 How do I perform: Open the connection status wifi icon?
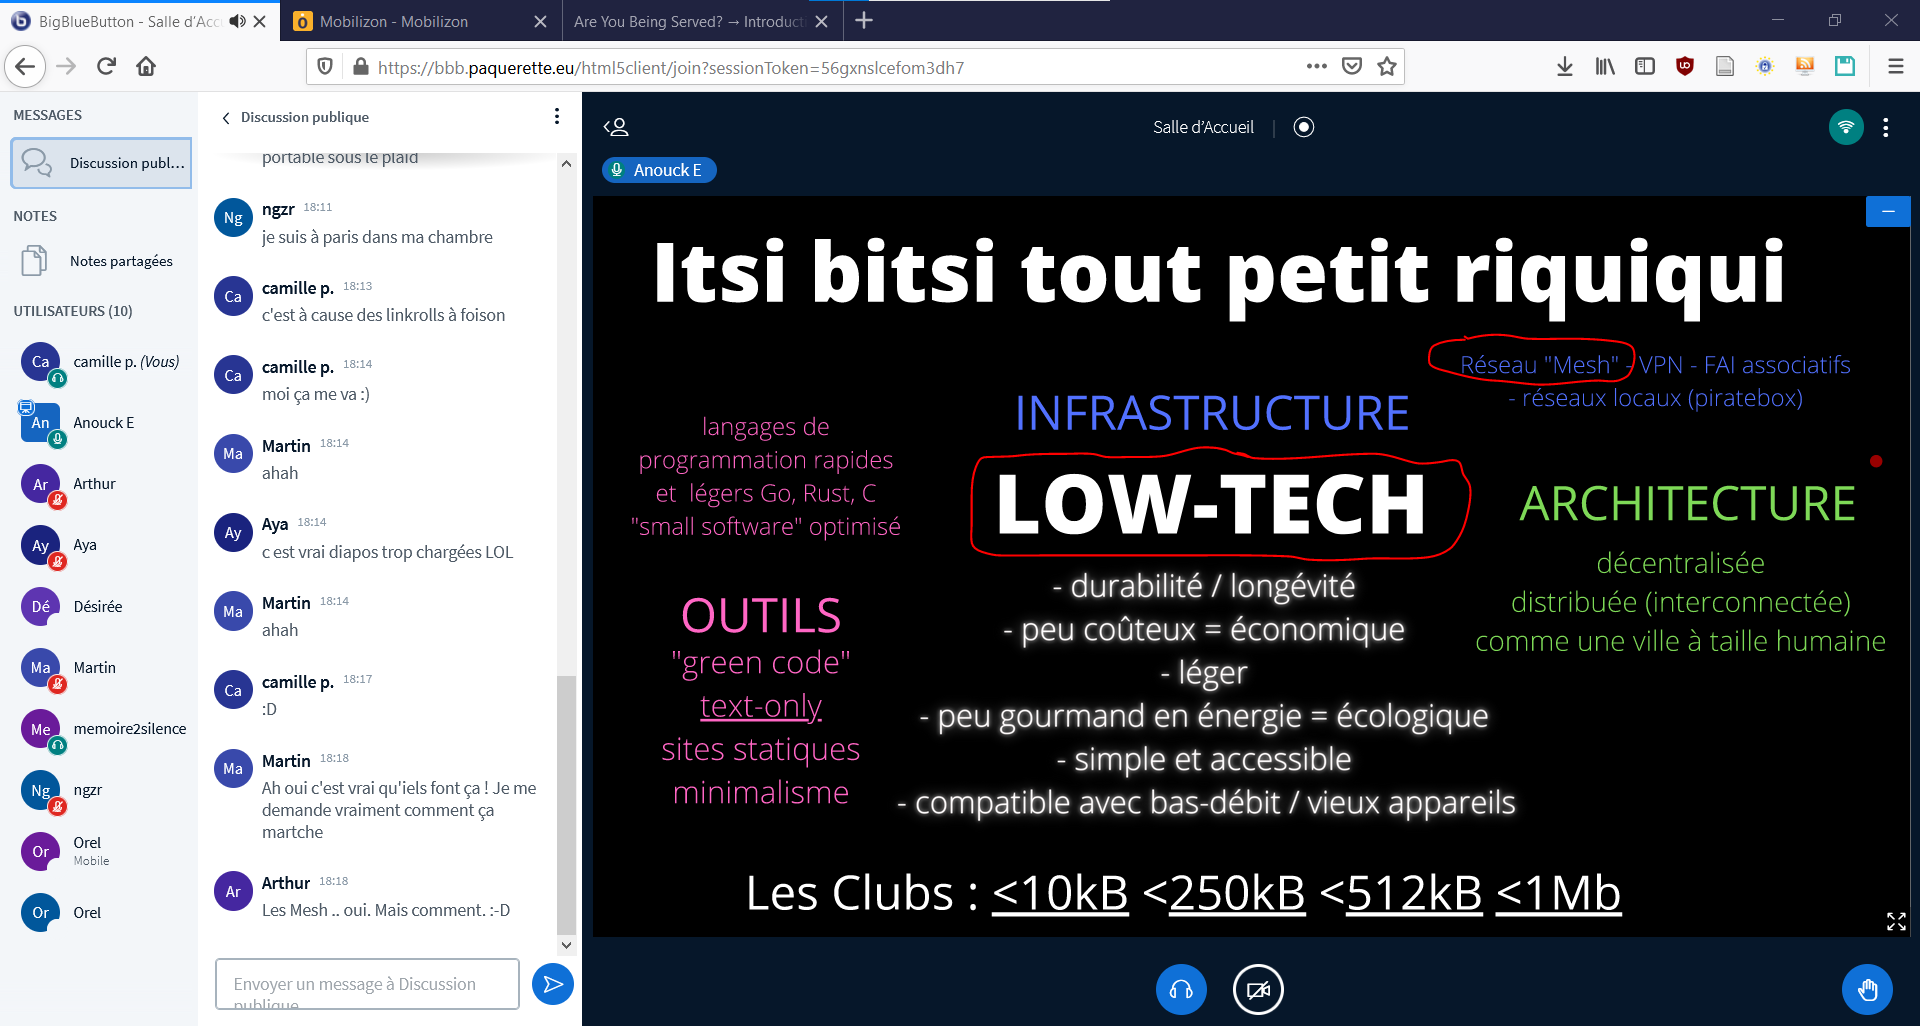pos(1845,127)
